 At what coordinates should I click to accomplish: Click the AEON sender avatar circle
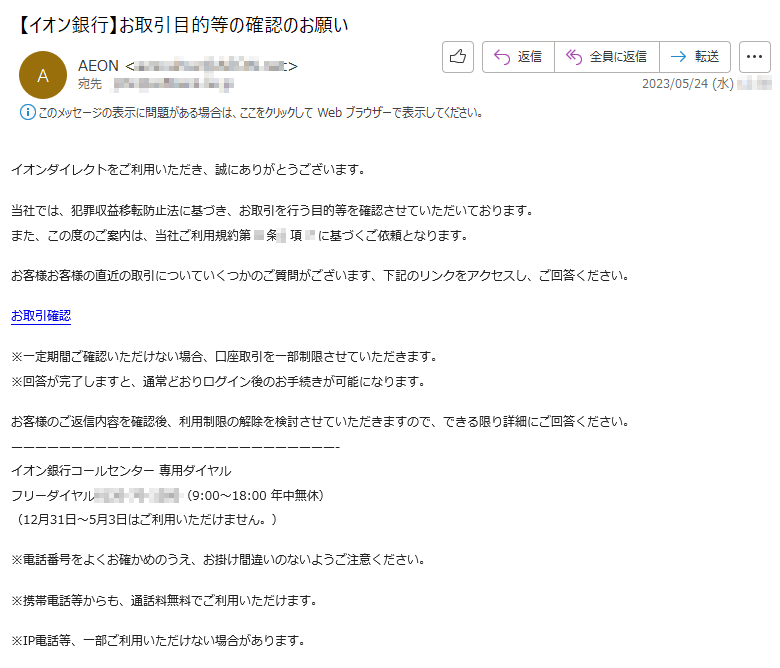pyautogui.click(x=43, y=75)
